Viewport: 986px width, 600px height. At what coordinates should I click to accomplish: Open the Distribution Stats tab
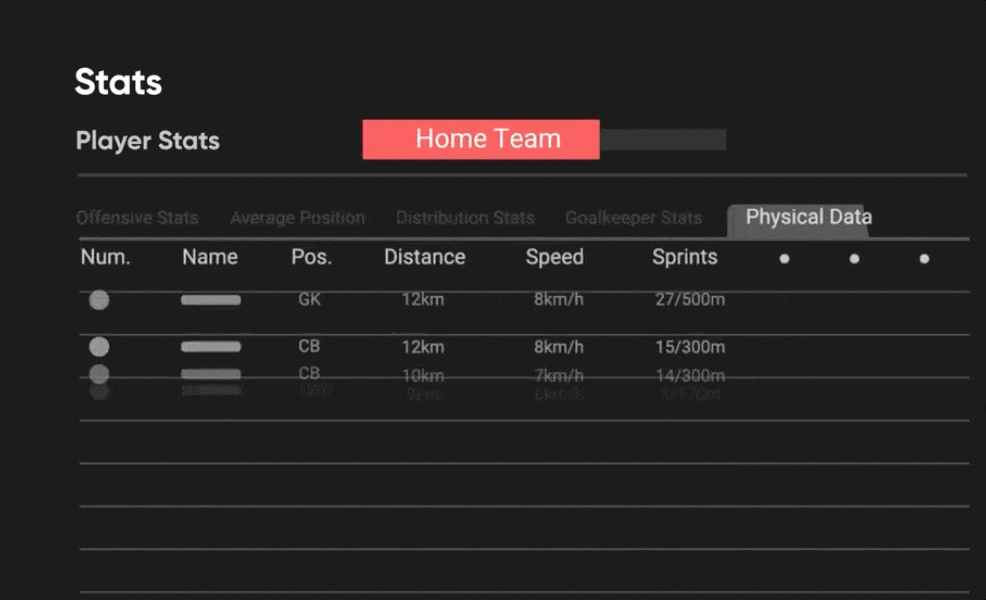pyautogui.click(x=465, y=218)
